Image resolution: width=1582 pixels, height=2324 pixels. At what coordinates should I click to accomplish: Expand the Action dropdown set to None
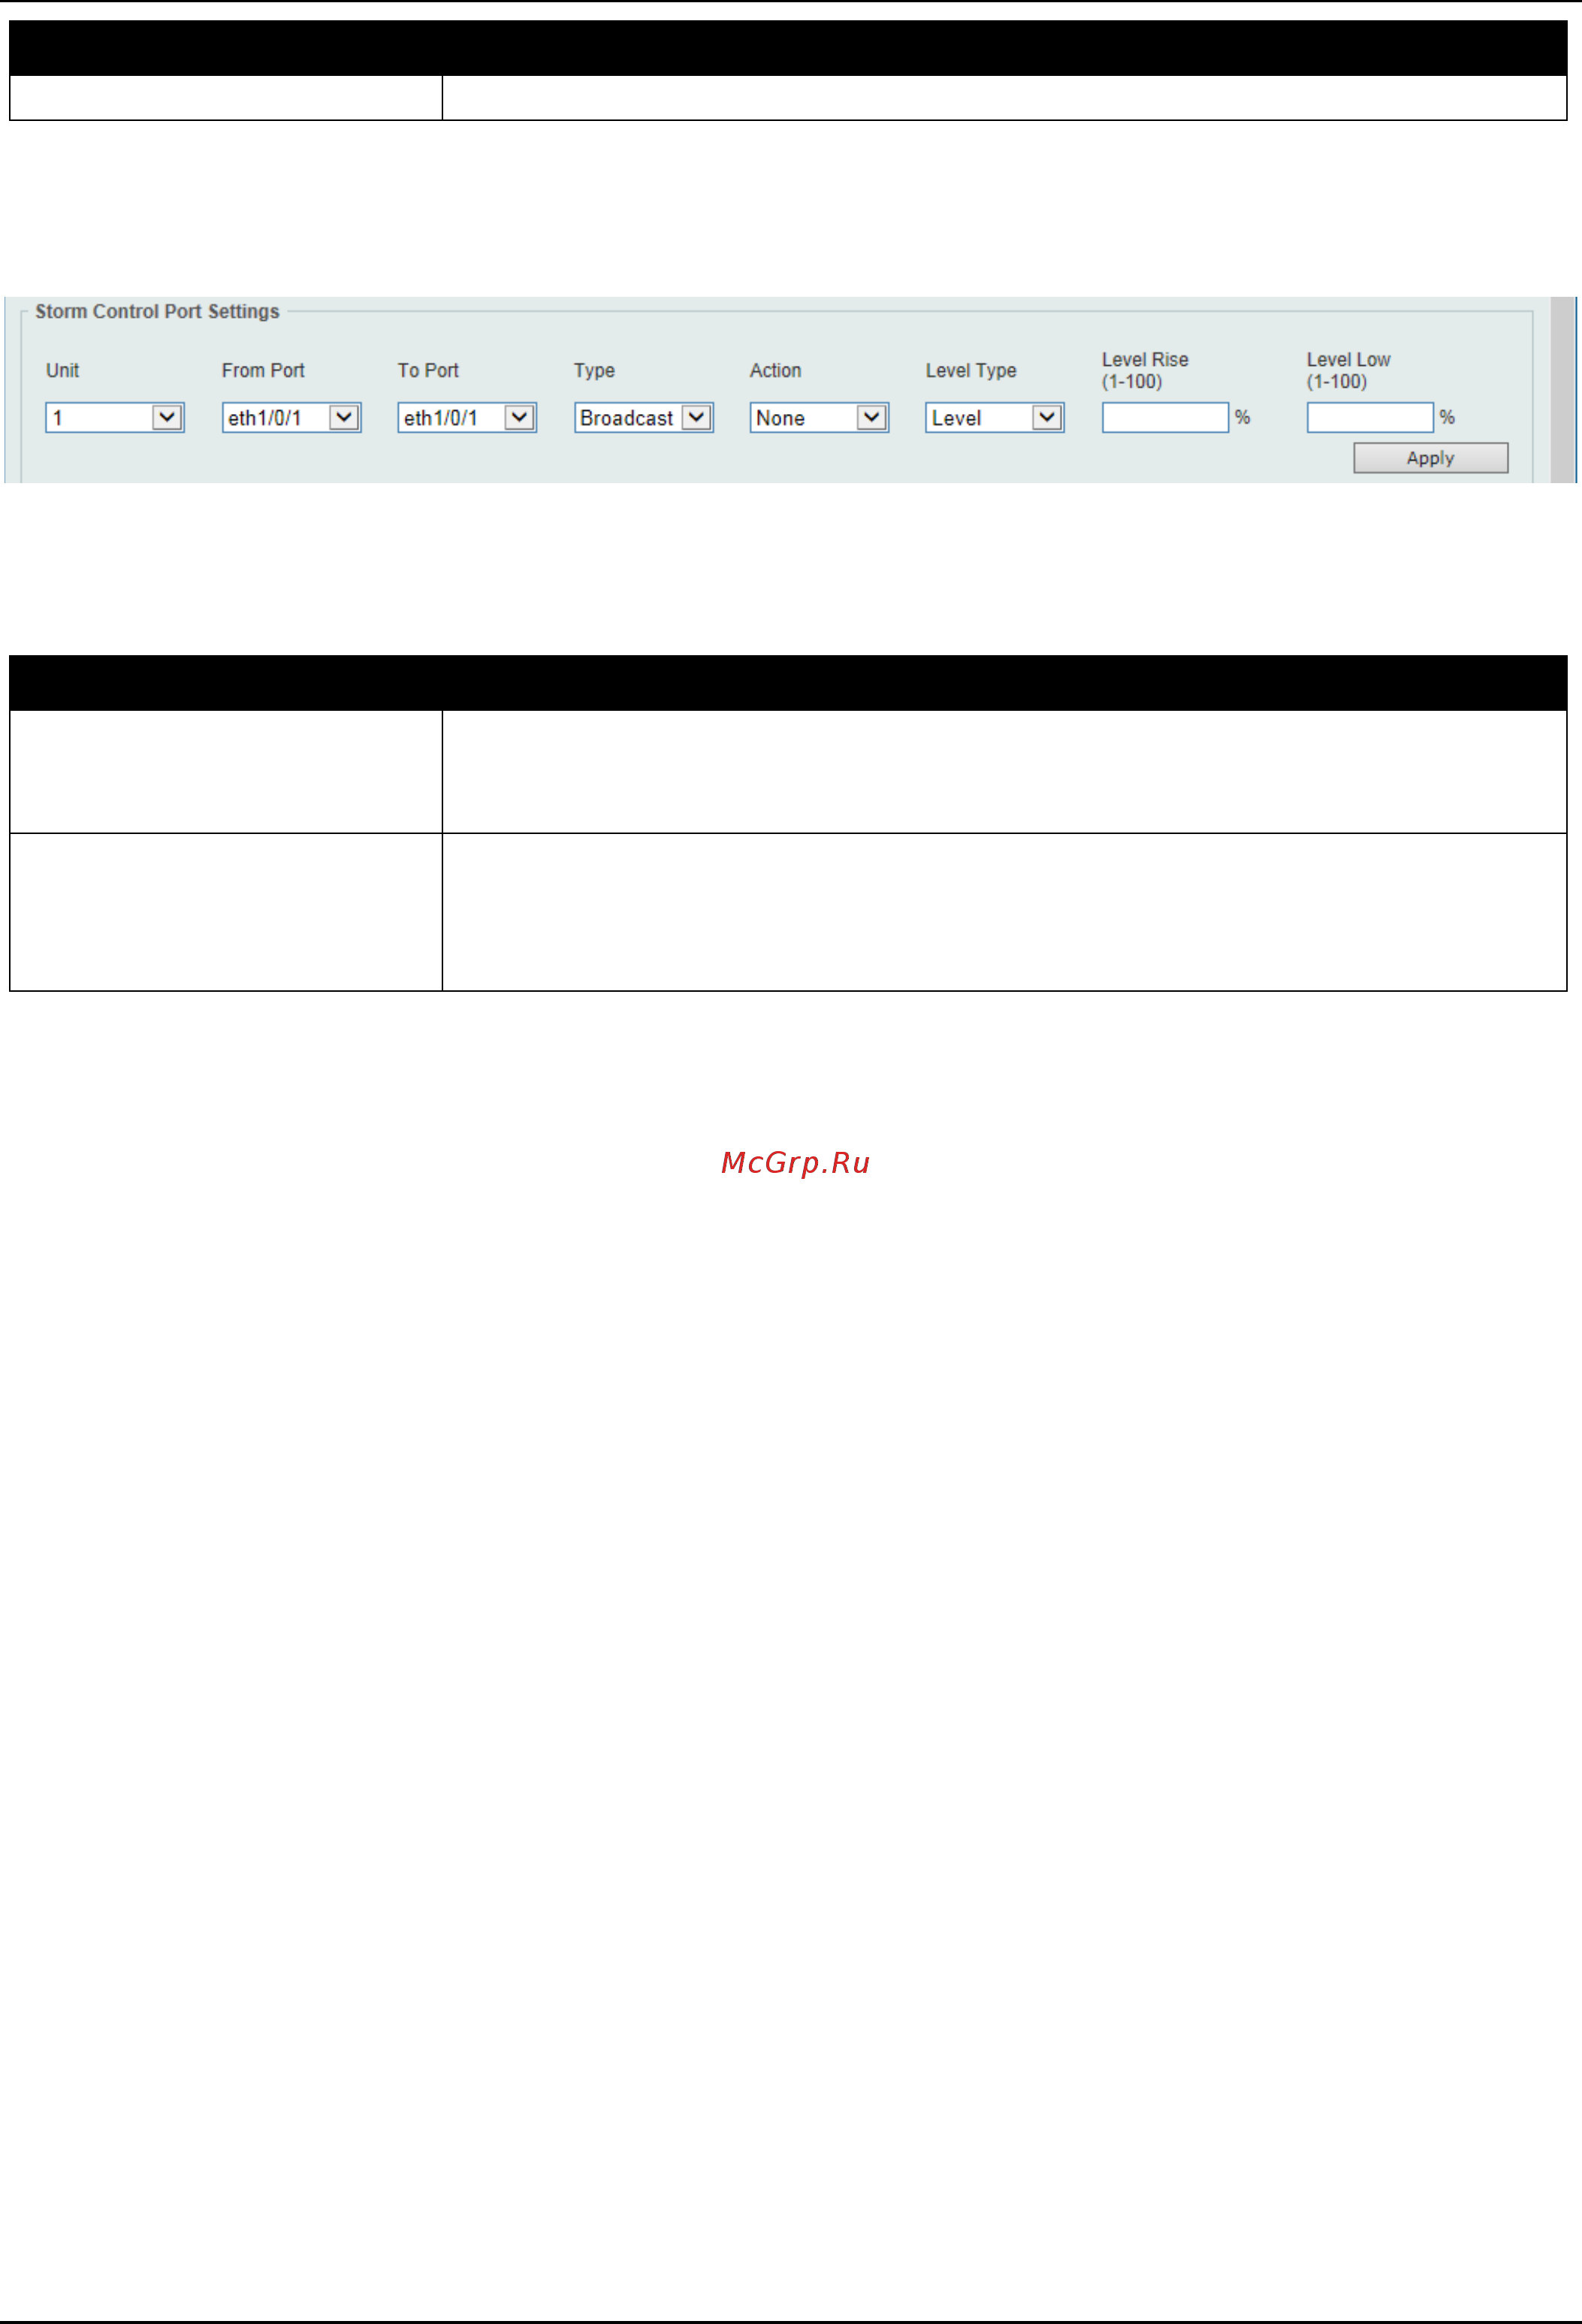[x=819, y=417]
